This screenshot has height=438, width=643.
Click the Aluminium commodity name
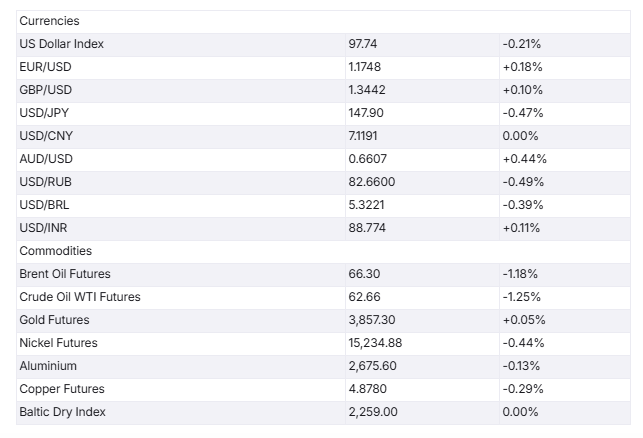[47, 366]
